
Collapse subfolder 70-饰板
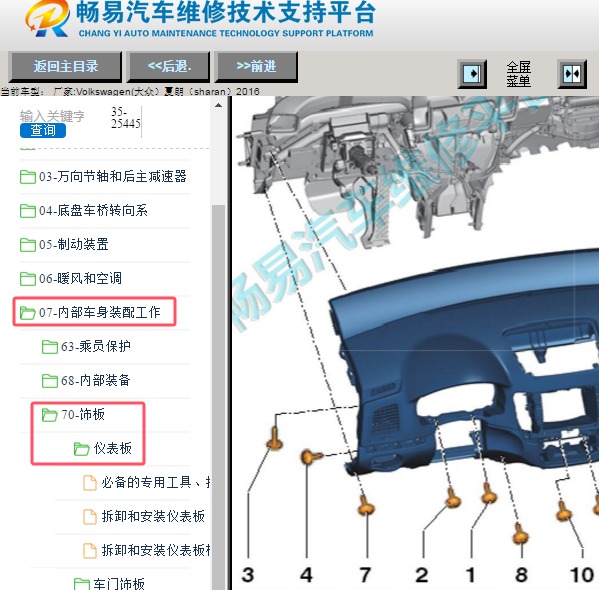pos(83,414)
